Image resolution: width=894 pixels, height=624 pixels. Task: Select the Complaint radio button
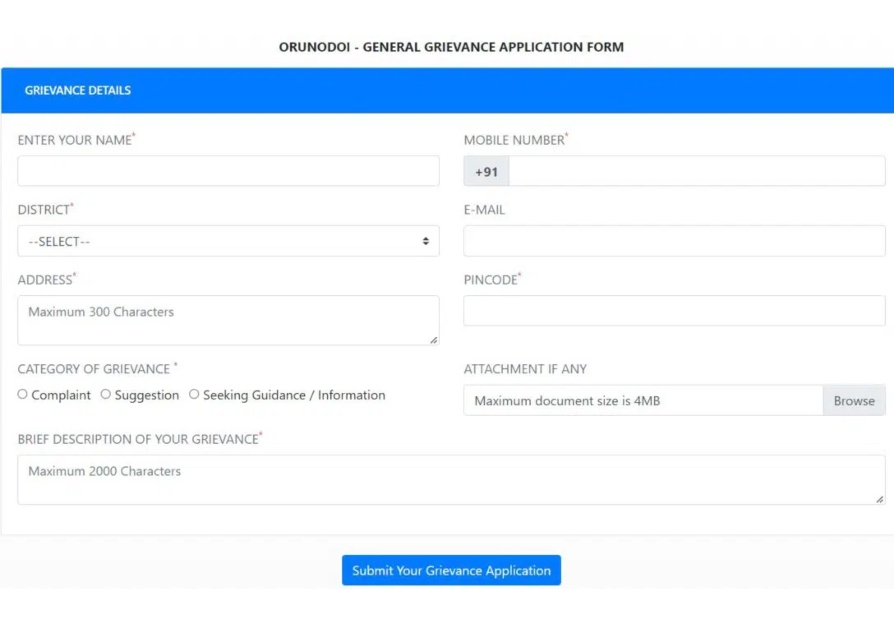[22, 394]
